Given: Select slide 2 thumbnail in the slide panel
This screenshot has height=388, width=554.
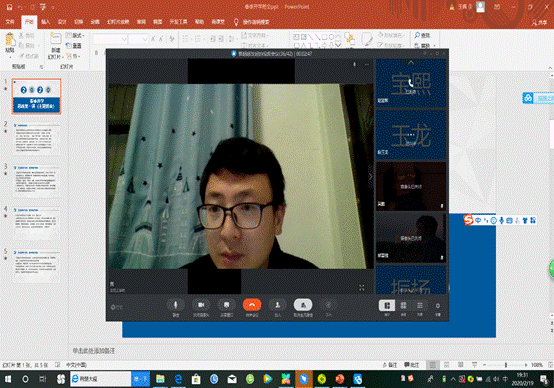Looking at the screenshot, I should pos(36,139).
